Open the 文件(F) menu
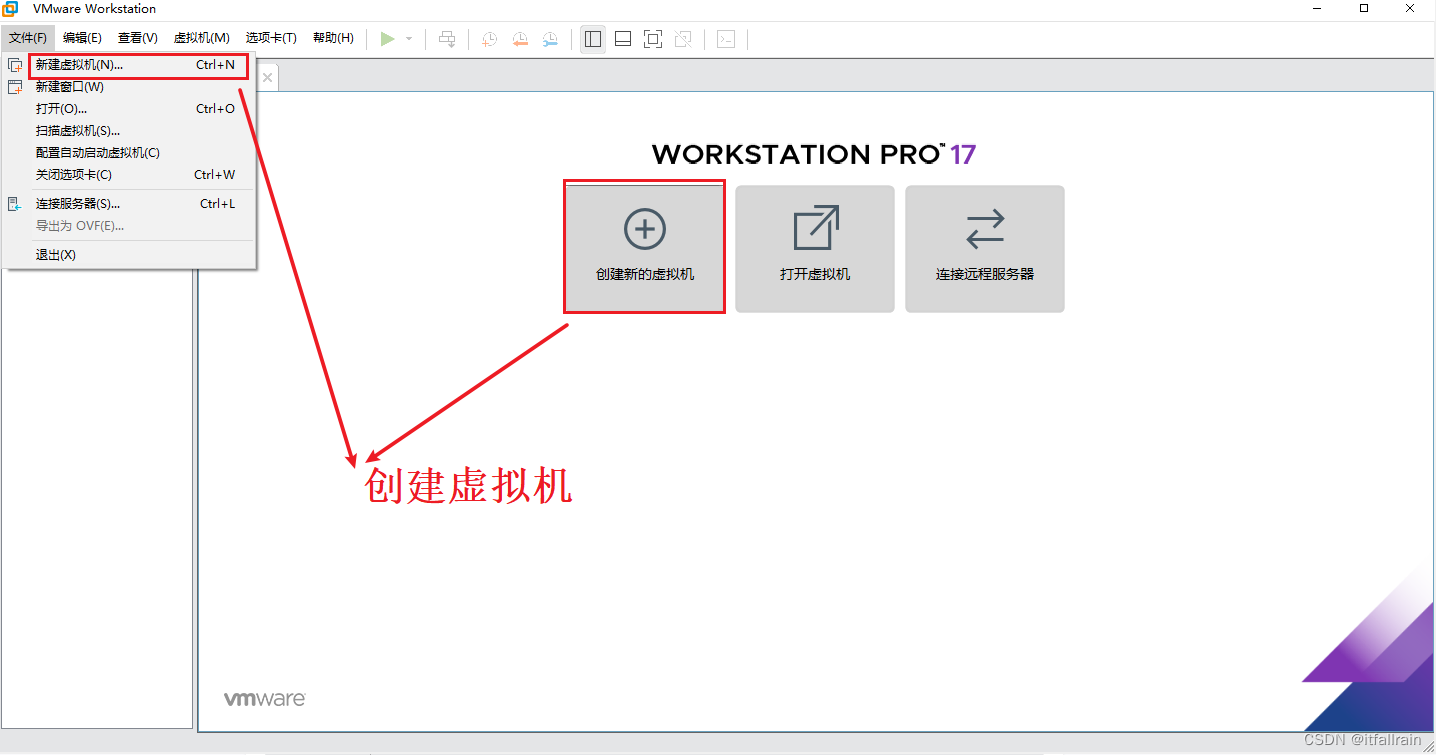 point(28,38)
